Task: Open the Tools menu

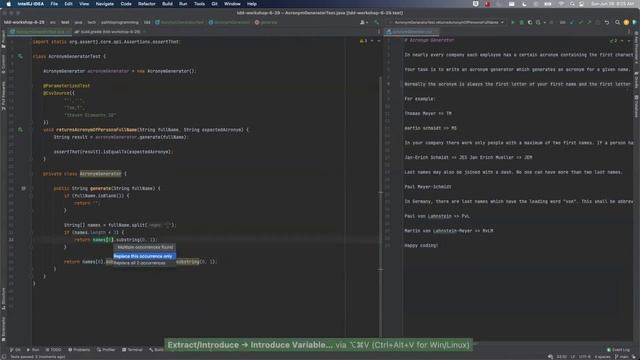Action: click(199, 4)
